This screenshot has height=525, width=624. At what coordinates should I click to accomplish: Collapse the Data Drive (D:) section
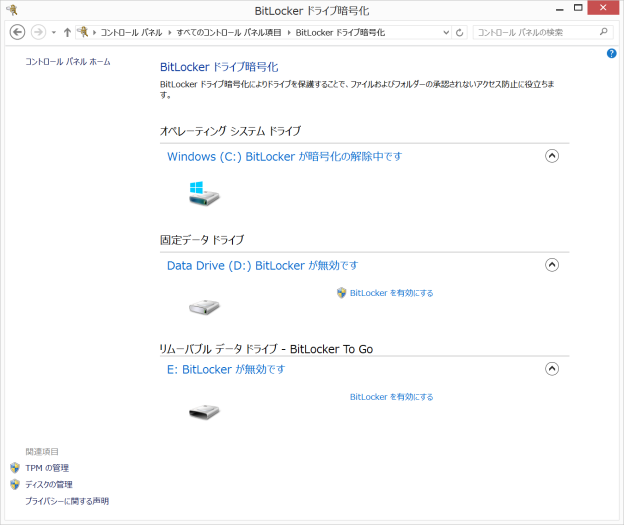pos(552,265)
